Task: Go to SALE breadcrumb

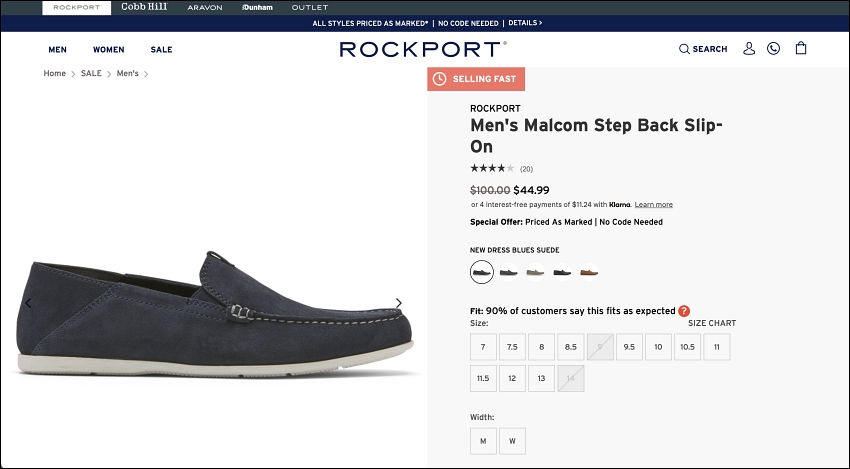Action: point(91,73)
